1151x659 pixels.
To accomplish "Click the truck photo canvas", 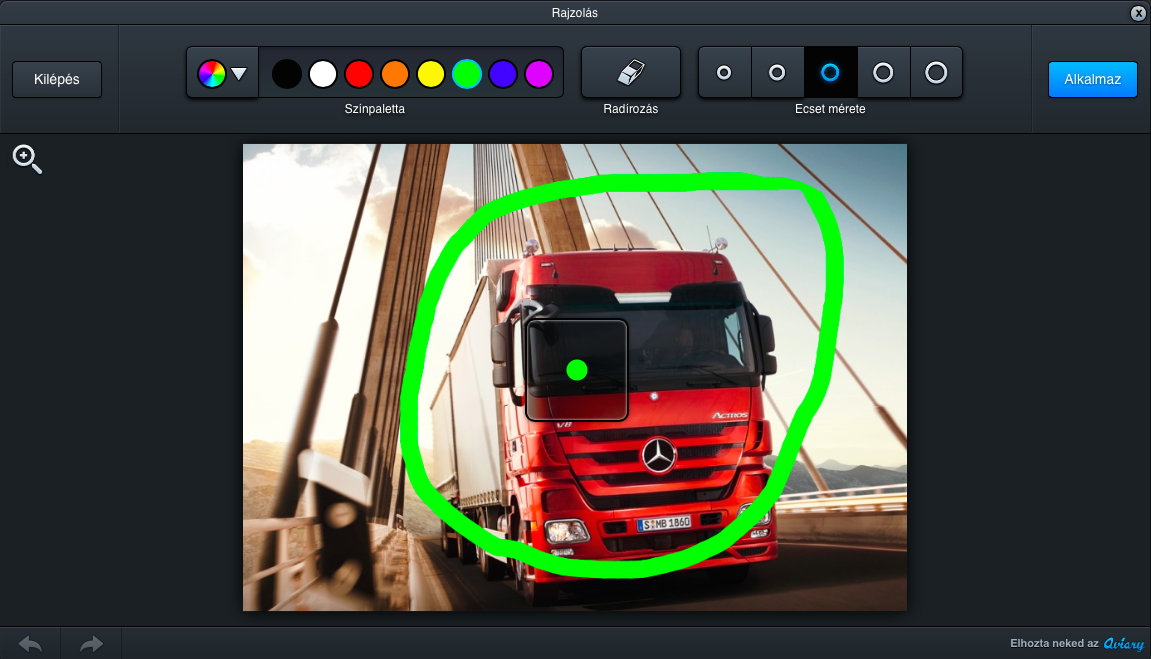I will 575,377.
